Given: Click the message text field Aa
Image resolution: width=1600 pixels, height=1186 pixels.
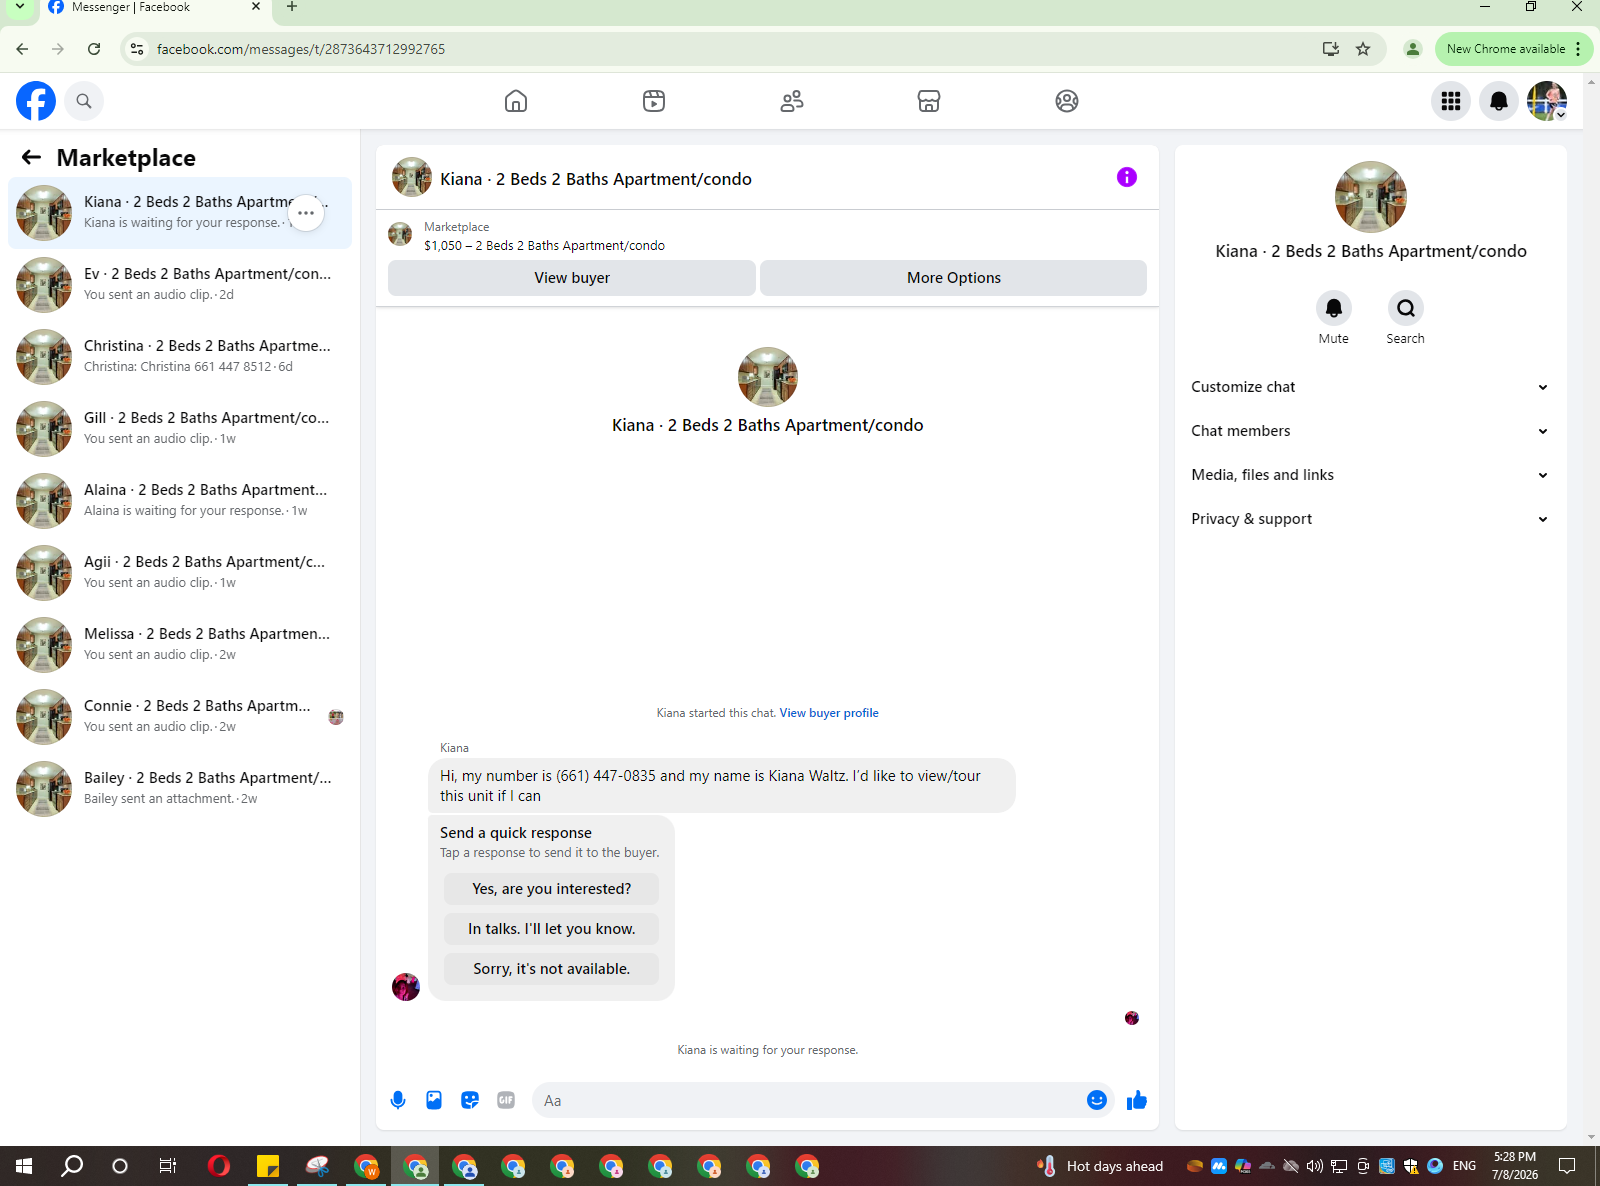Looking at the screenshot, I should coord(808,1100).
